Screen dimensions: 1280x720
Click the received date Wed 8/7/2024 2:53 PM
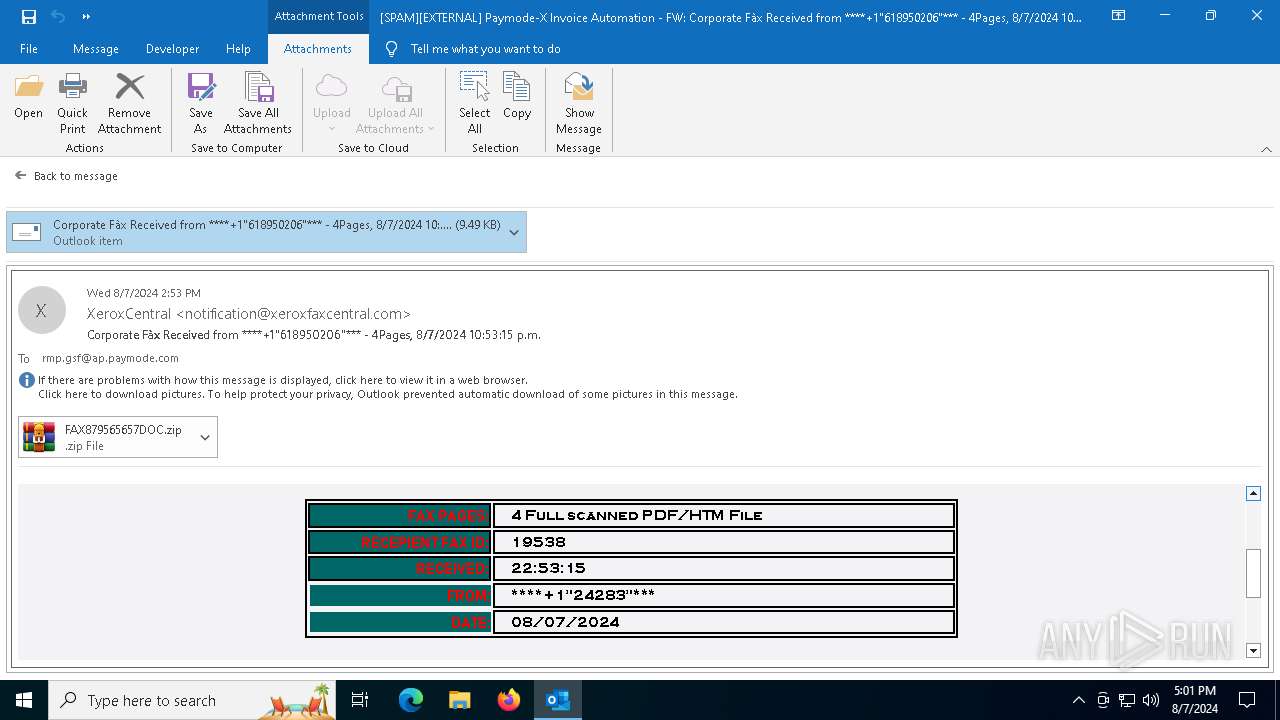pyautogui.click(x=143, y=293)
